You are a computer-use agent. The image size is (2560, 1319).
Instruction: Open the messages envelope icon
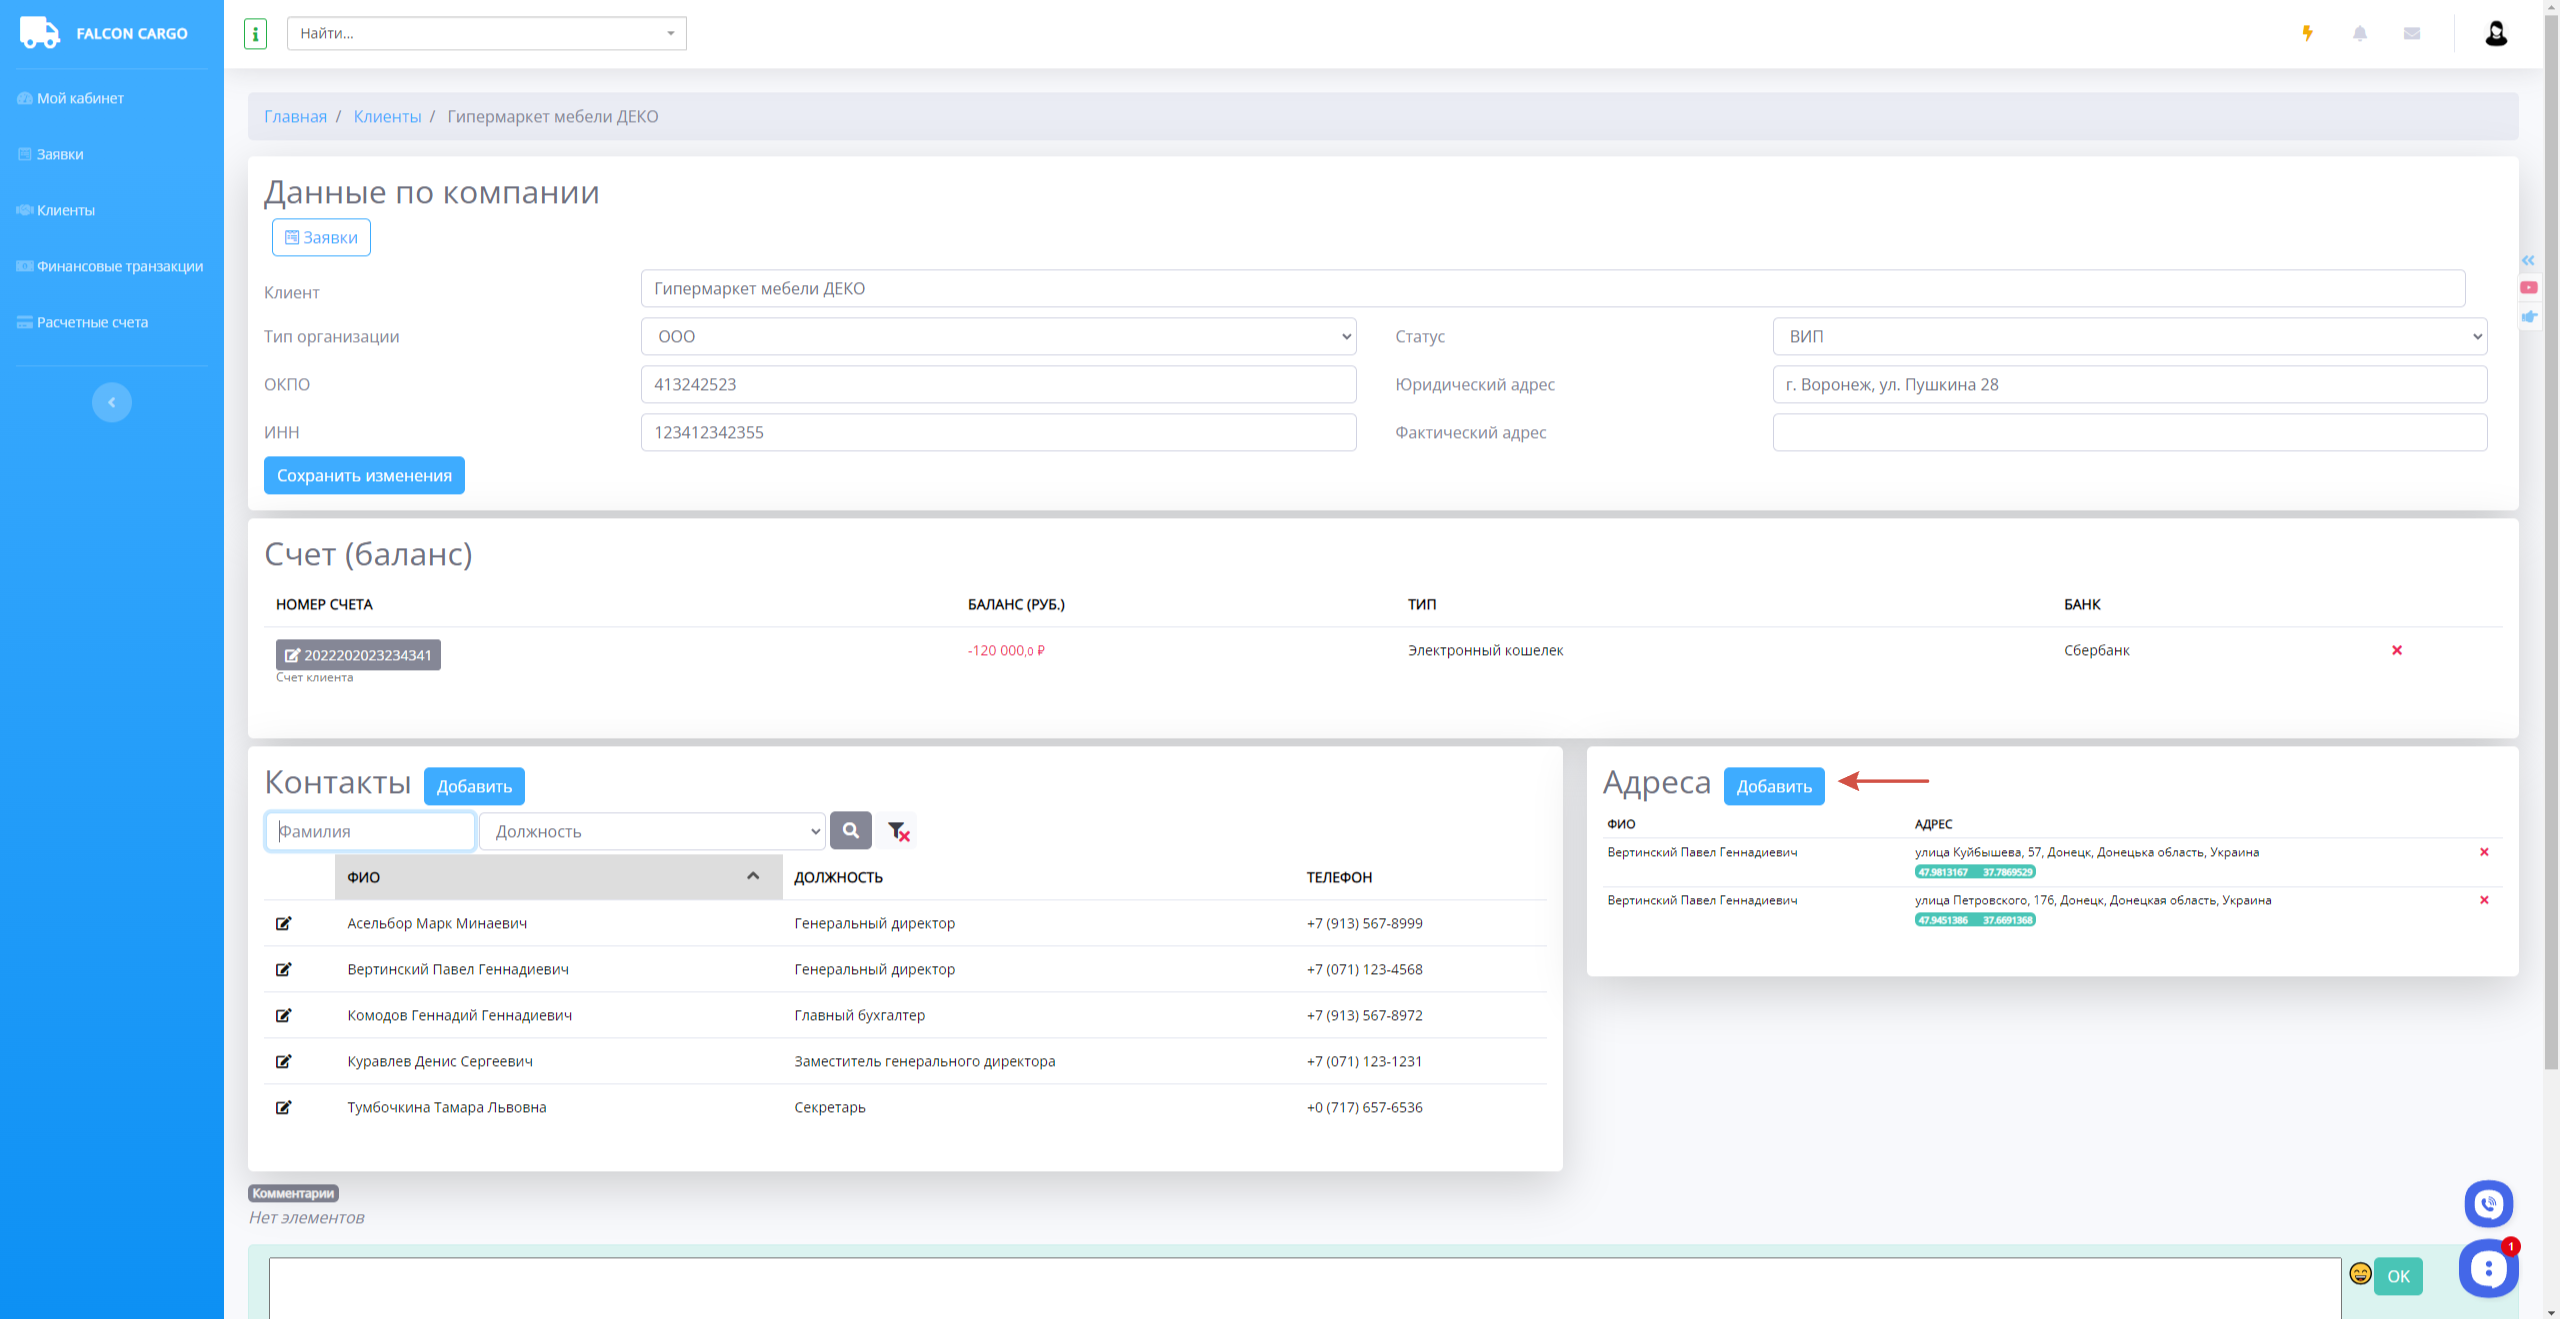2412,34
